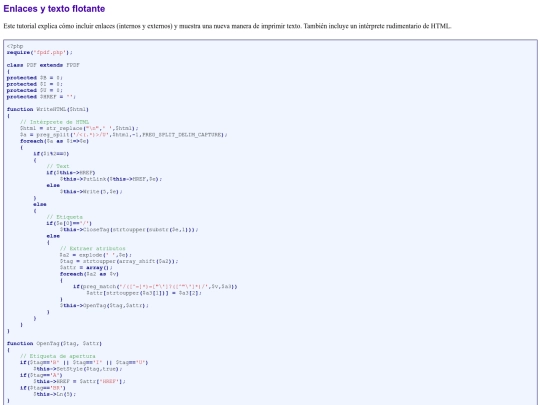Click the intro paragraph starting 'Este tutorial explica'

[227, 26]
